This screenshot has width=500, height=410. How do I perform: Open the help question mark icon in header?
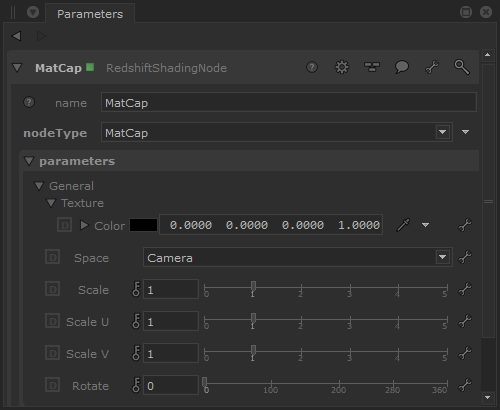(x=312, y=67)
